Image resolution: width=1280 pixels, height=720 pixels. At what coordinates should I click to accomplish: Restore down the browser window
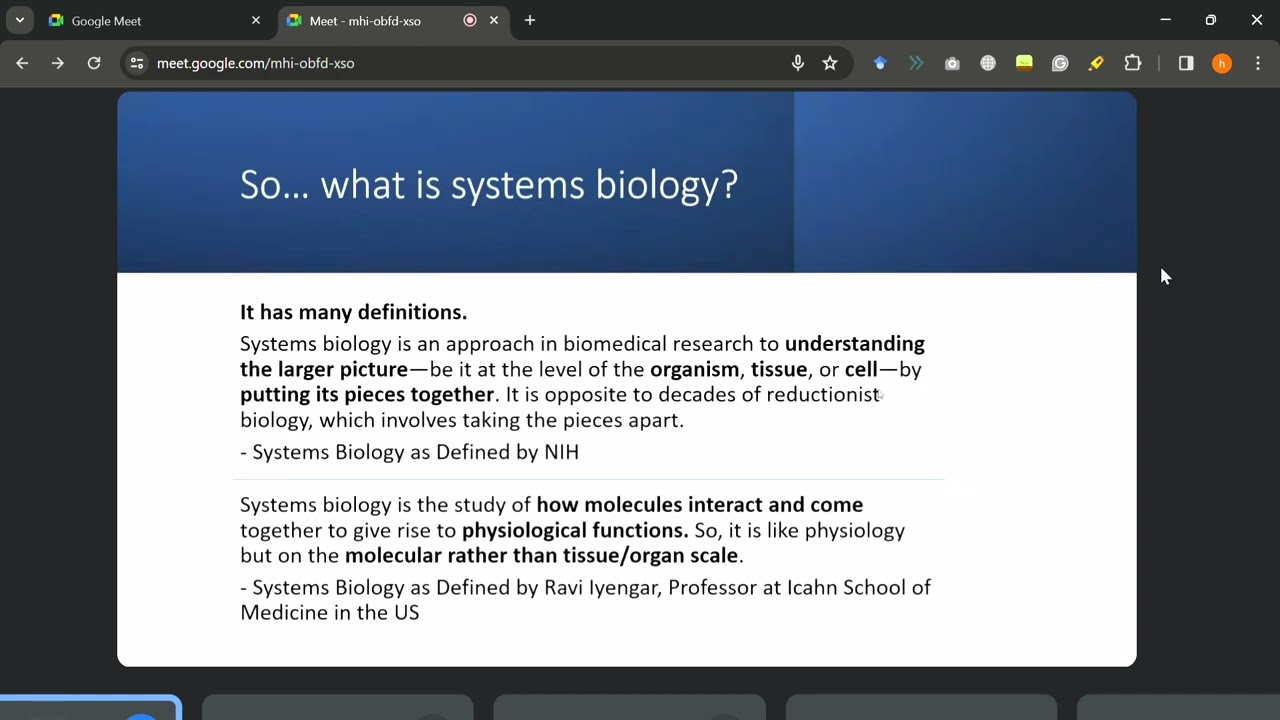pyautogui.click(x=1211, y=20)
